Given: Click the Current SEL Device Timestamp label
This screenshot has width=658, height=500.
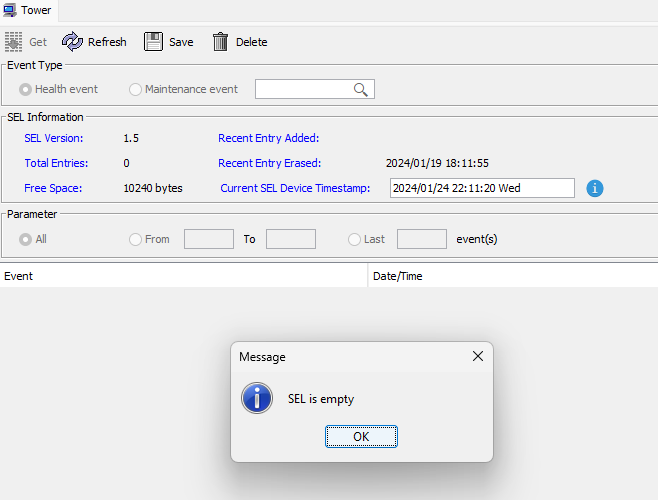Looking at the screenshot, I should 295,188.
